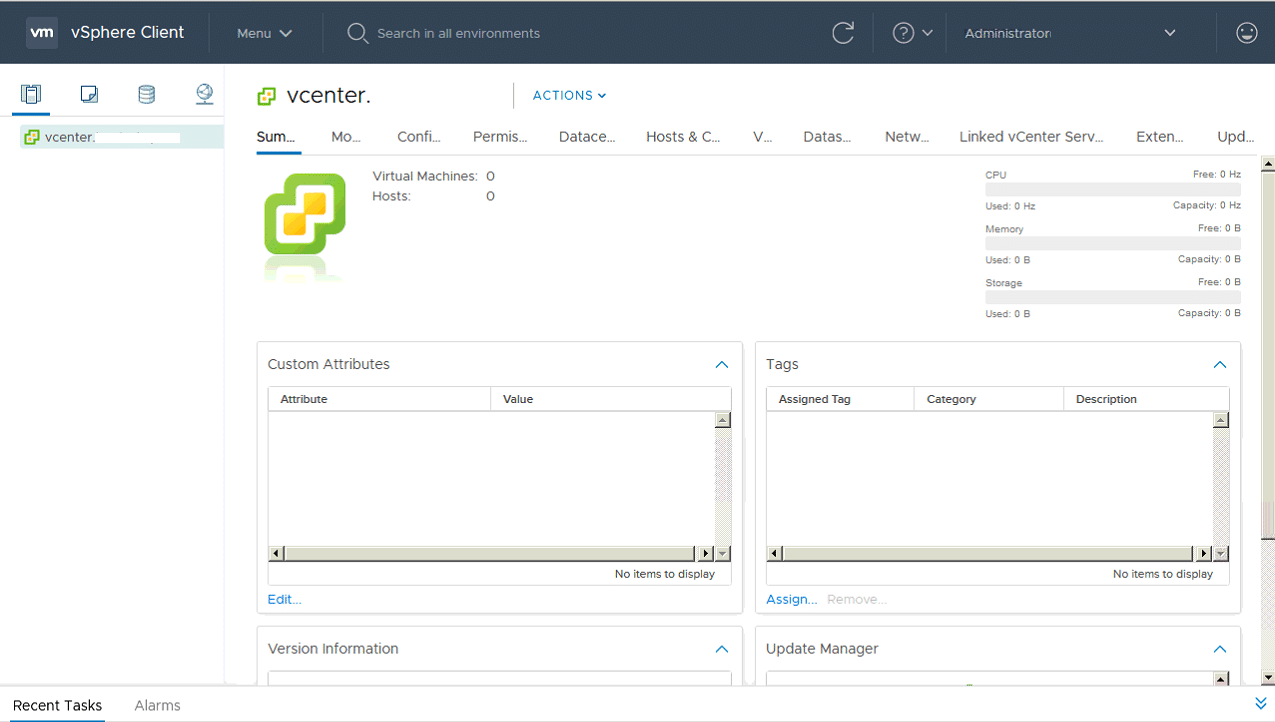Click scroll-right arrow in Tags table
This screenshot has width=1275, height=722.
click(x=1204, y=553)
